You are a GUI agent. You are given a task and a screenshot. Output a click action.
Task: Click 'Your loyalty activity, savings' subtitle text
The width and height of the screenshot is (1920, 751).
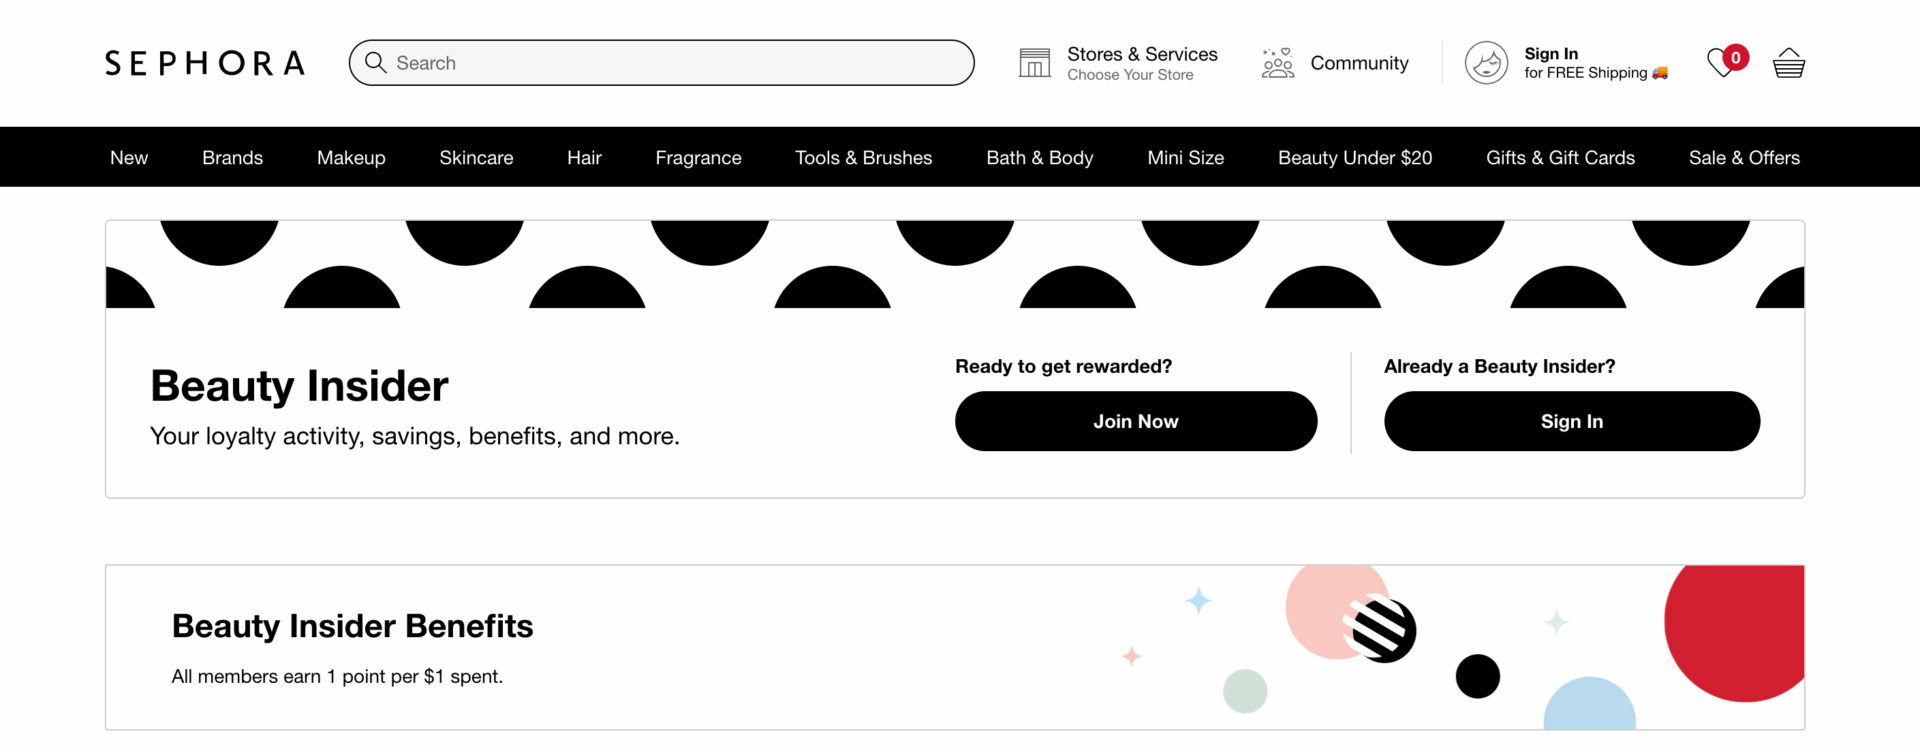(x=415, y=436)
